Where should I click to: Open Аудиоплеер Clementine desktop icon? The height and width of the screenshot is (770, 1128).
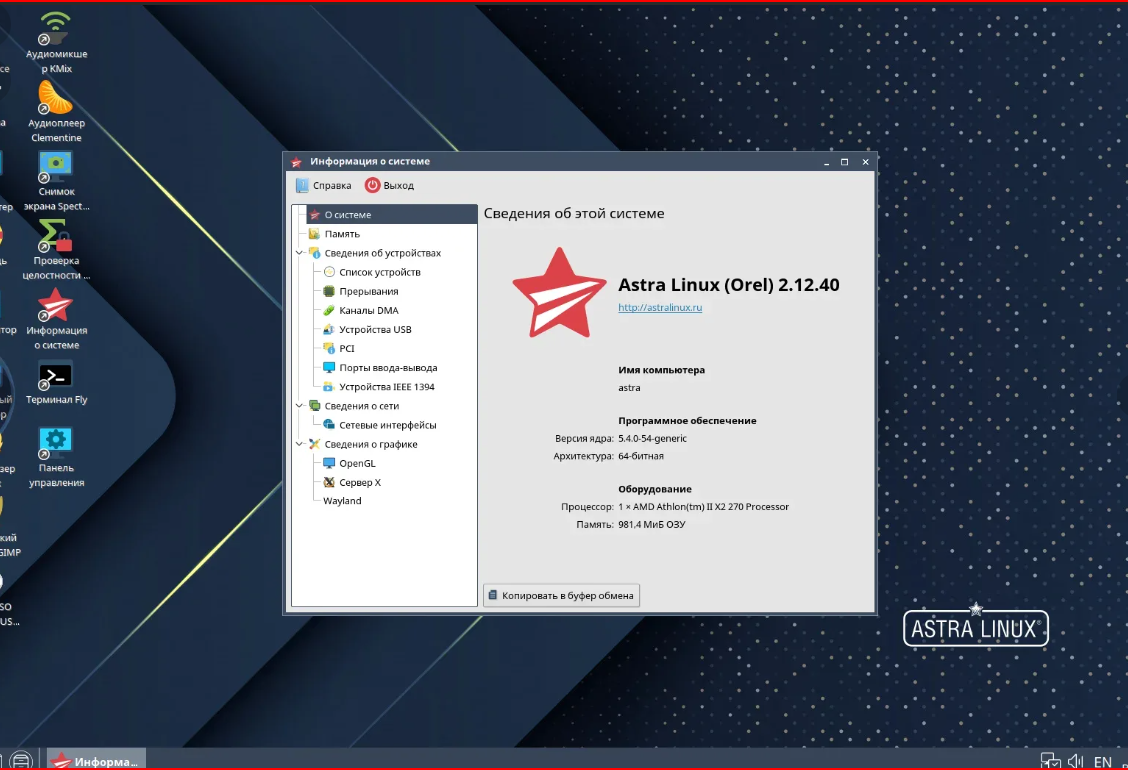pos(55,111)
